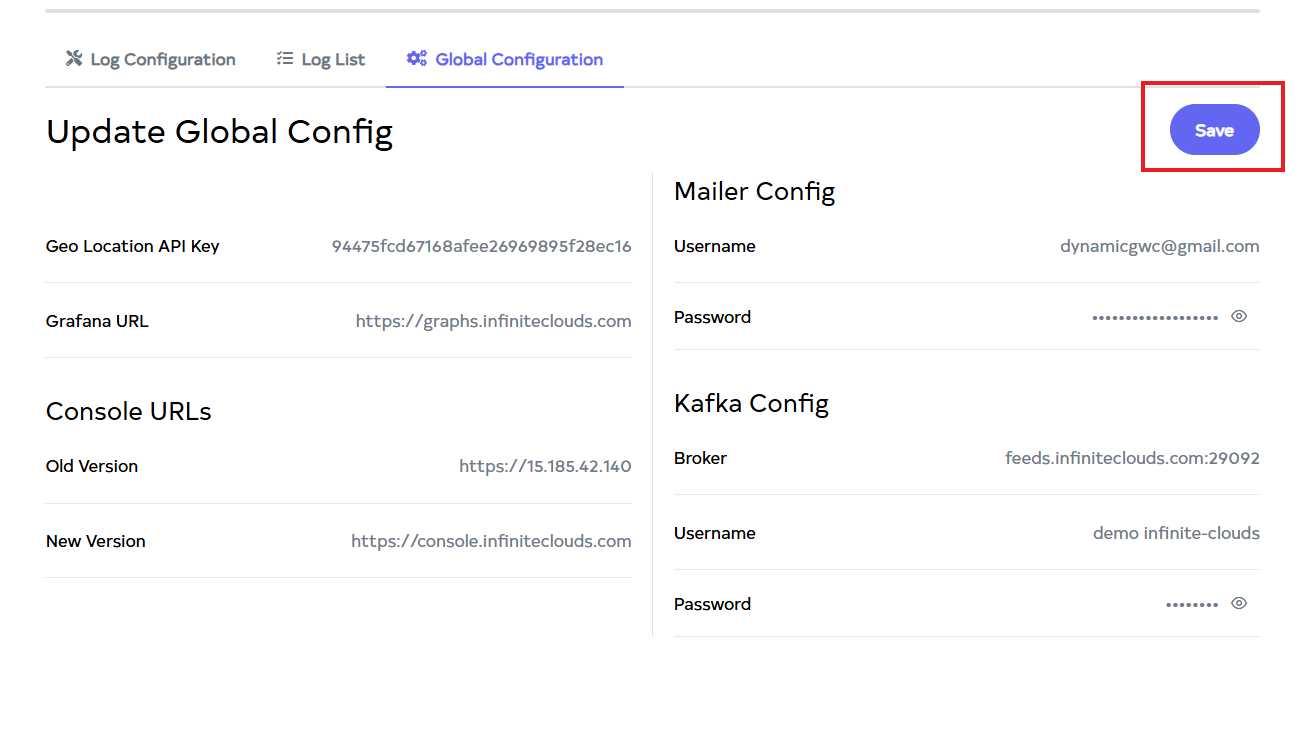The image size is (1316, 732).
Task: Click the New Version console URL field
Action: tap(491, 542)
